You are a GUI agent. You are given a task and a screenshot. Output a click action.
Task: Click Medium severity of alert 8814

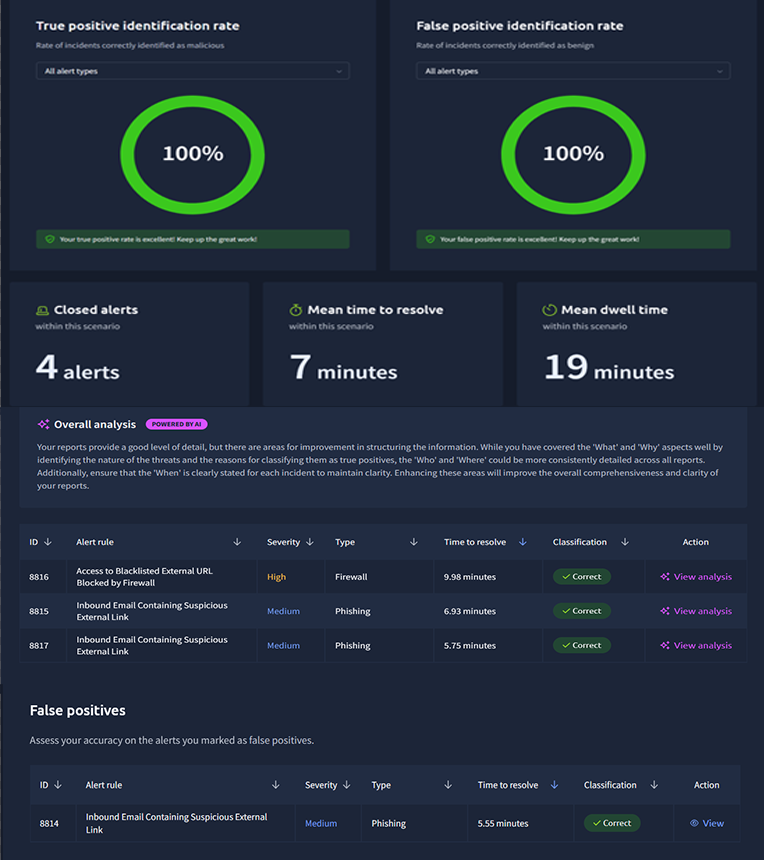[x=321, y=823]
